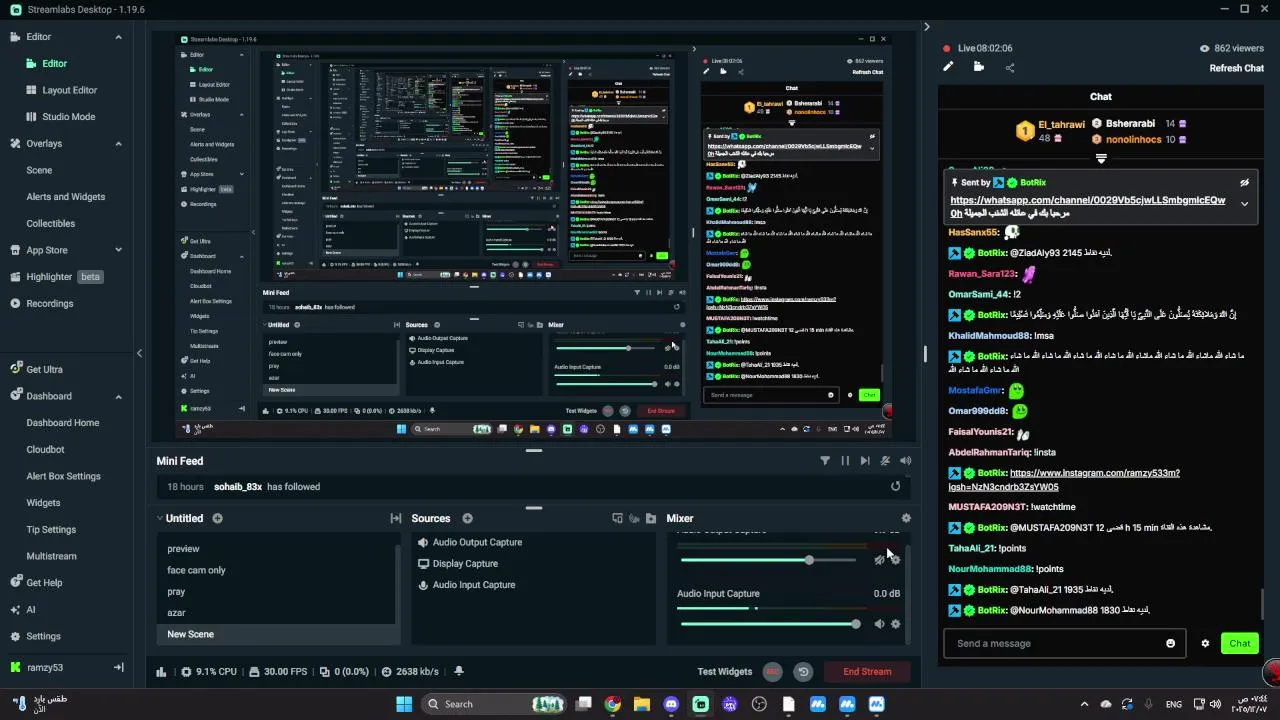Click the End Stream button
The width and height of the screenshot is (1280, 720).
coord(867,672)
